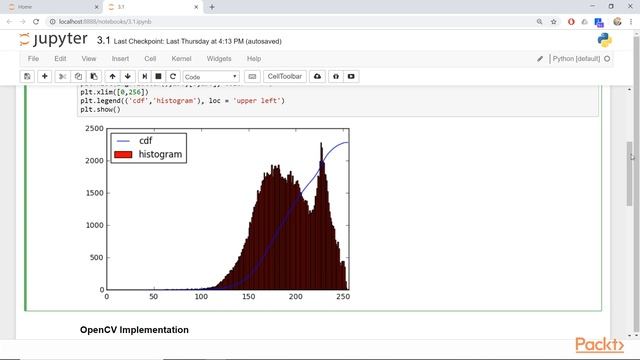The image size is (640, 360).
Task: Open a new browser tab
Action: (212, 7)
